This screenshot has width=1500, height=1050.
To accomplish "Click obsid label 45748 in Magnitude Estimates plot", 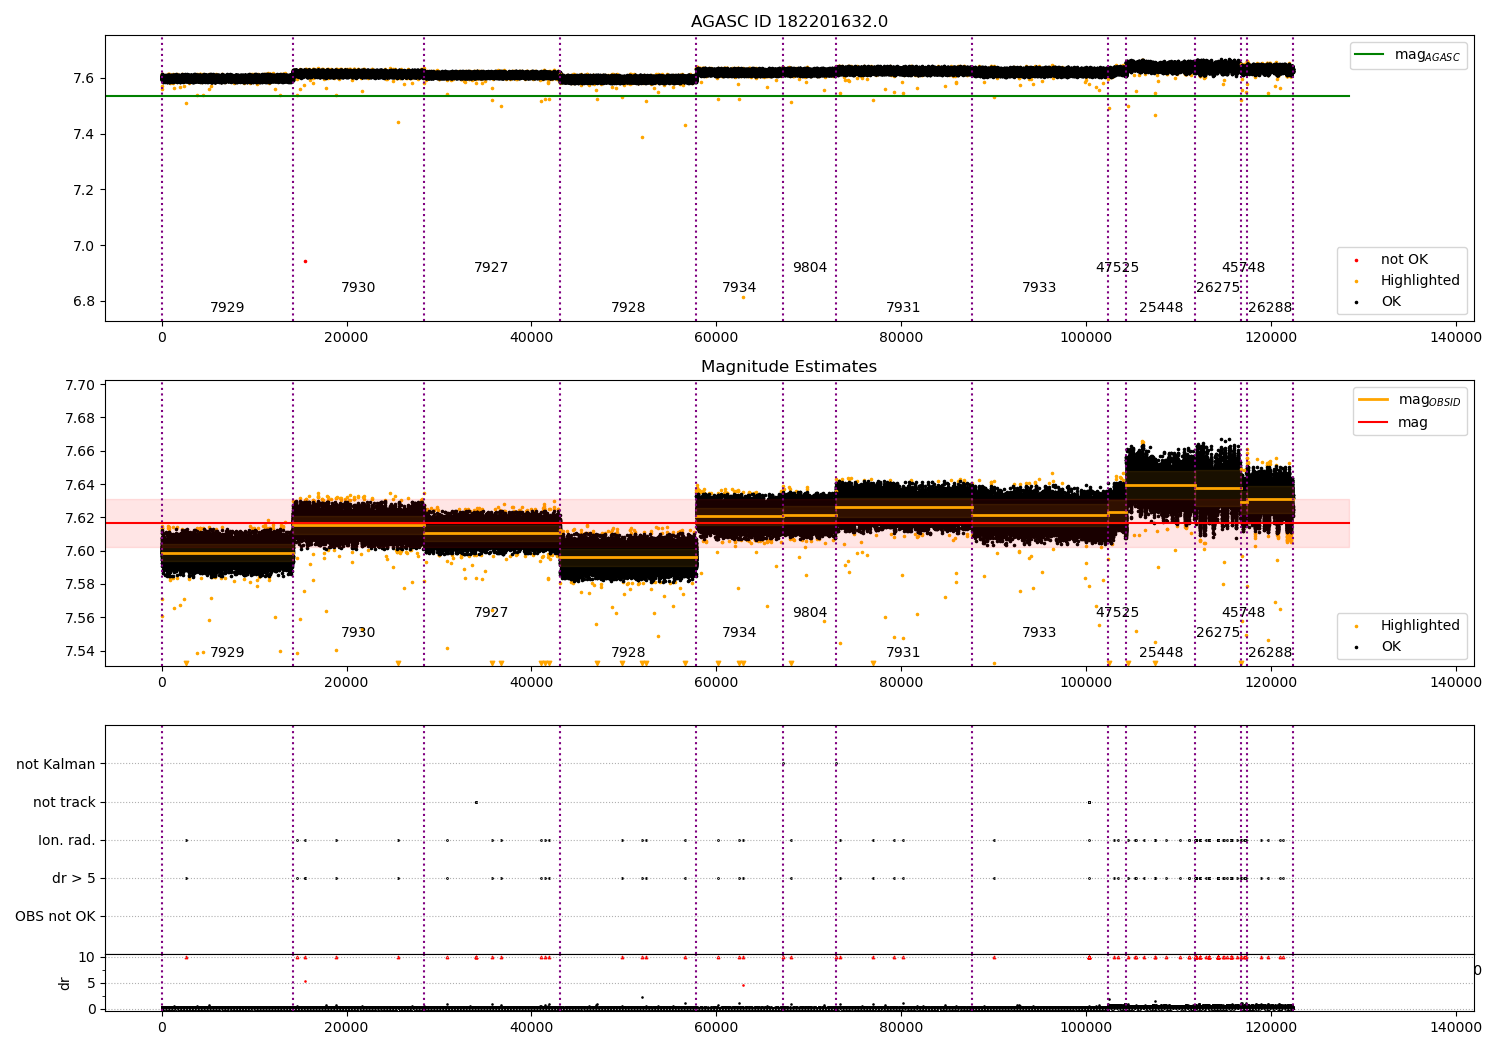I will pos(1243,613).
